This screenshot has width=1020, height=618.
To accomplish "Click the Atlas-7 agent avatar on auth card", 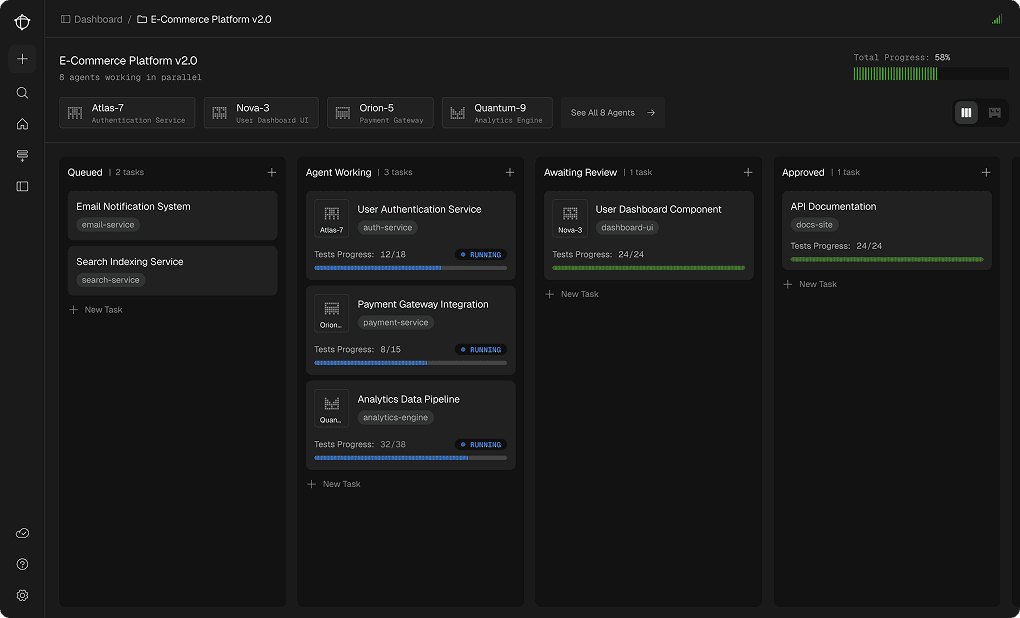I will point(332,217).
